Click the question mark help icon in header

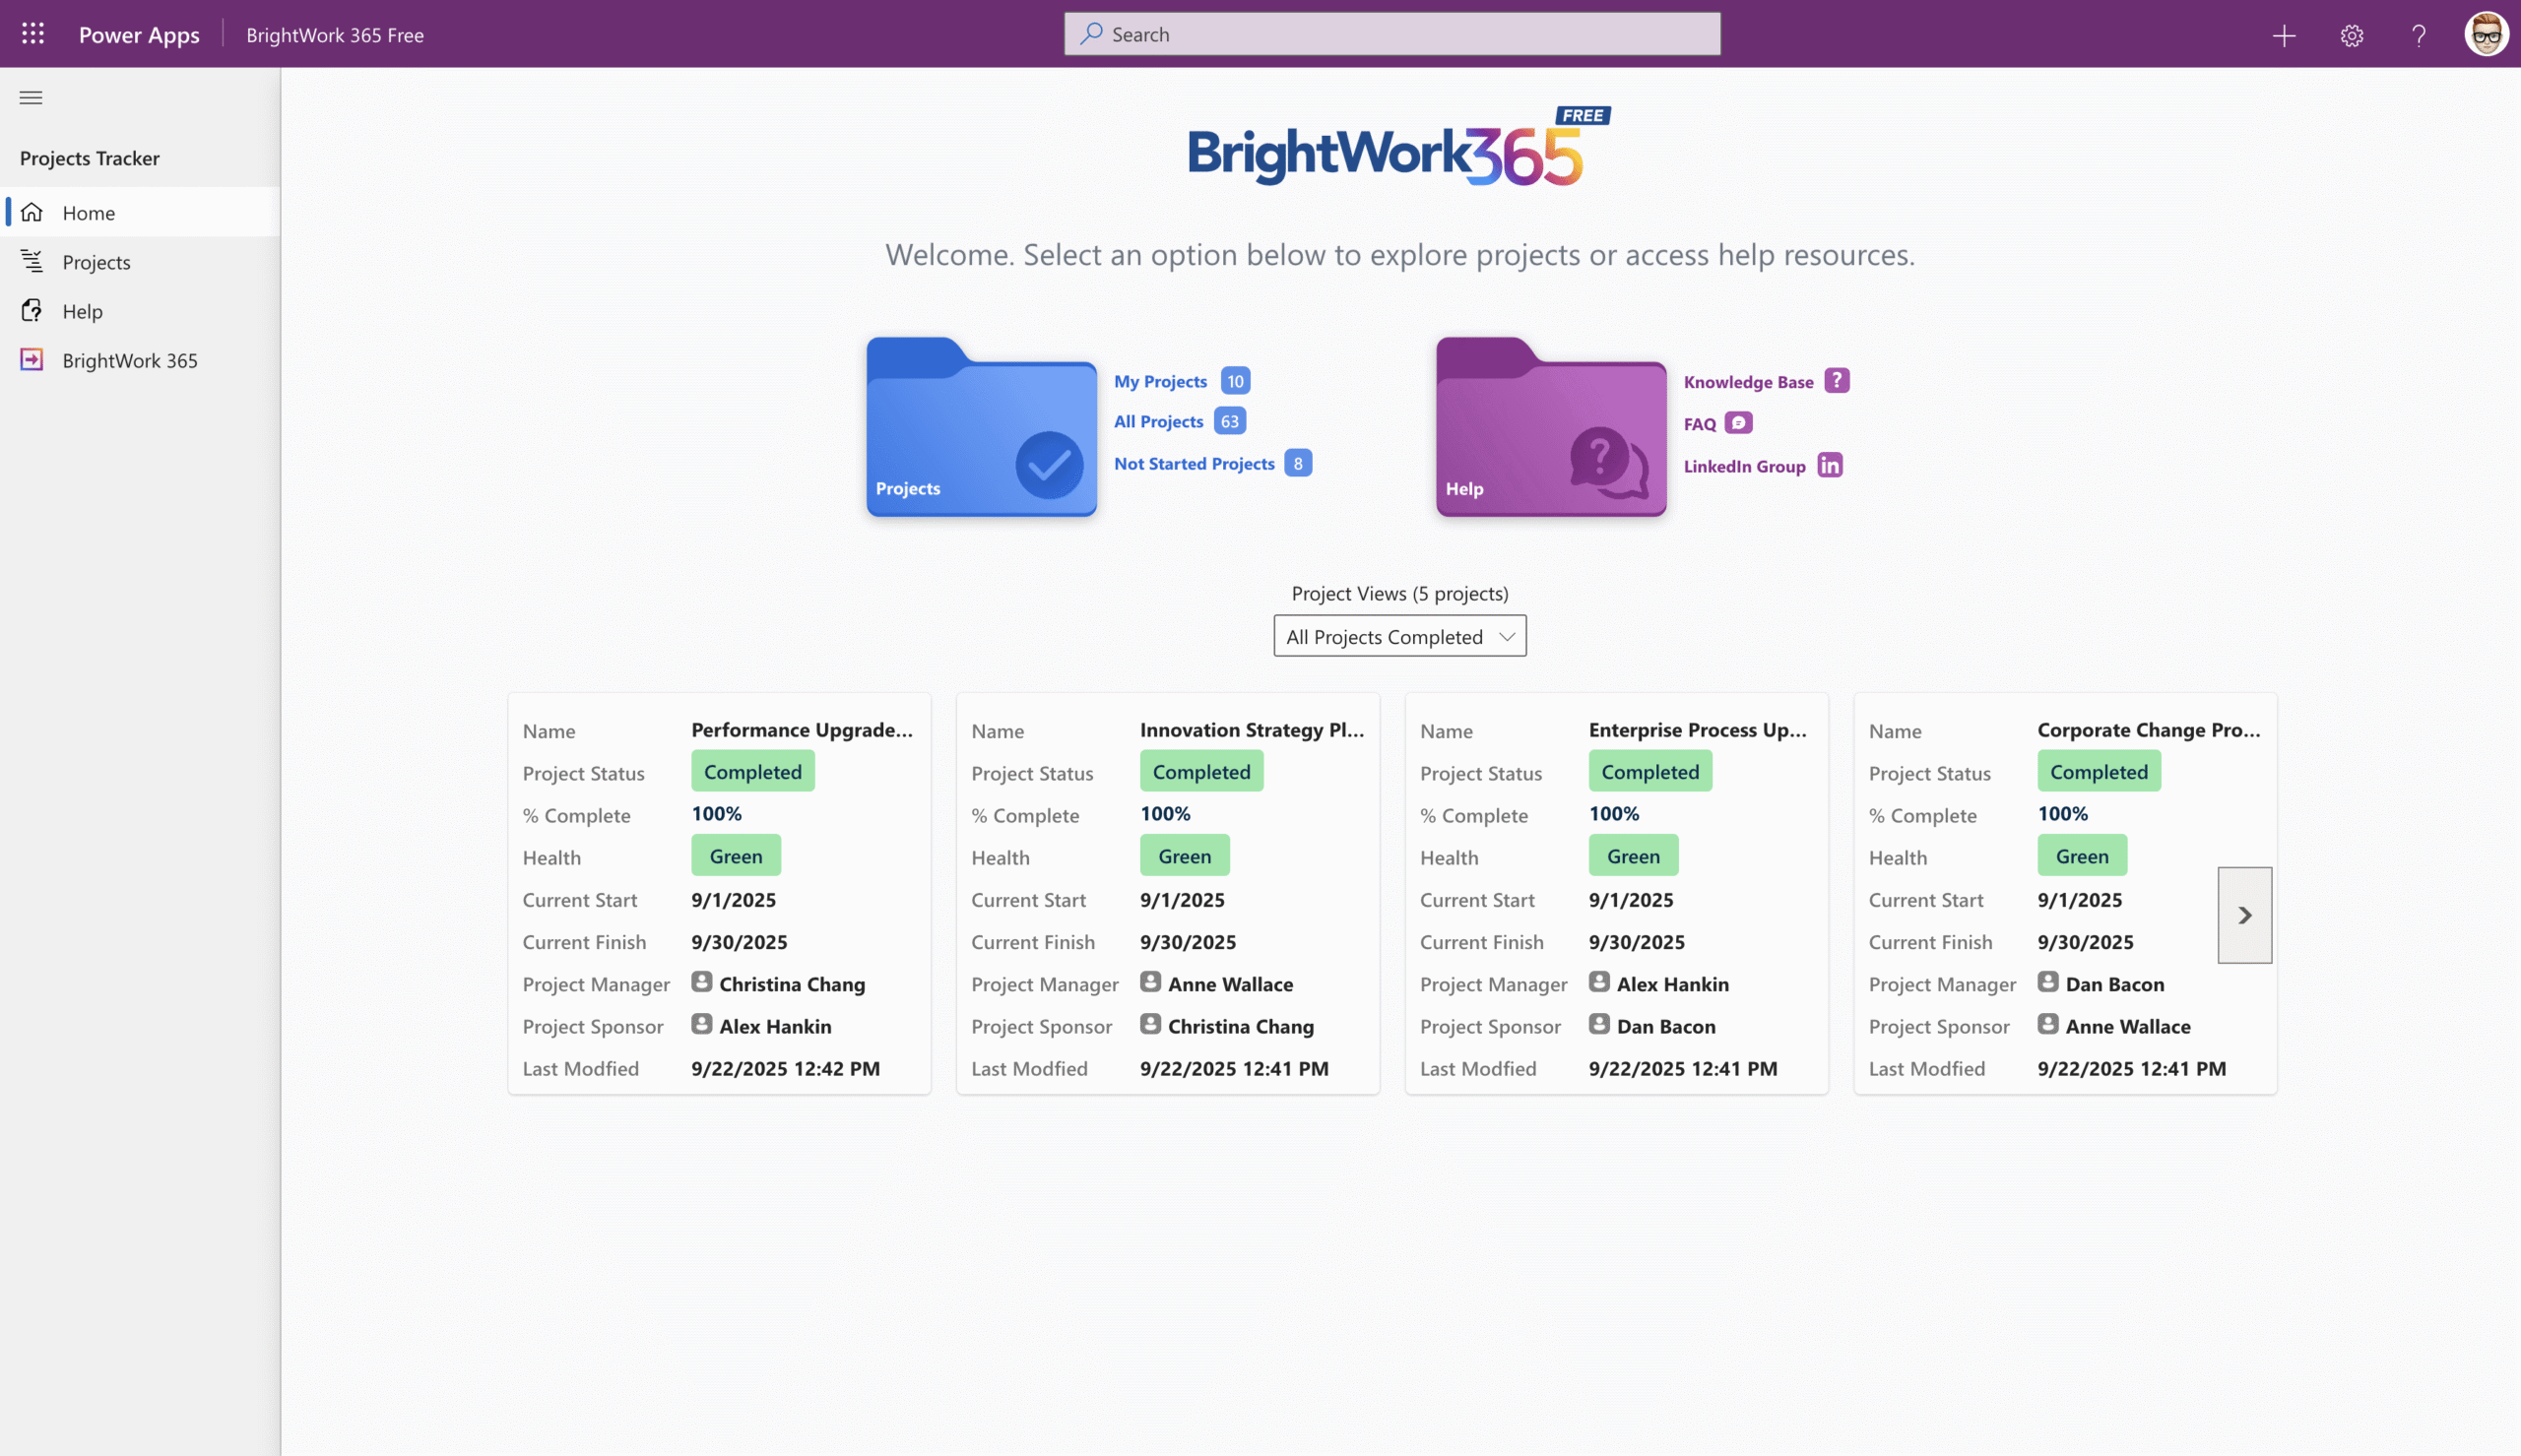pos(2418,36)
